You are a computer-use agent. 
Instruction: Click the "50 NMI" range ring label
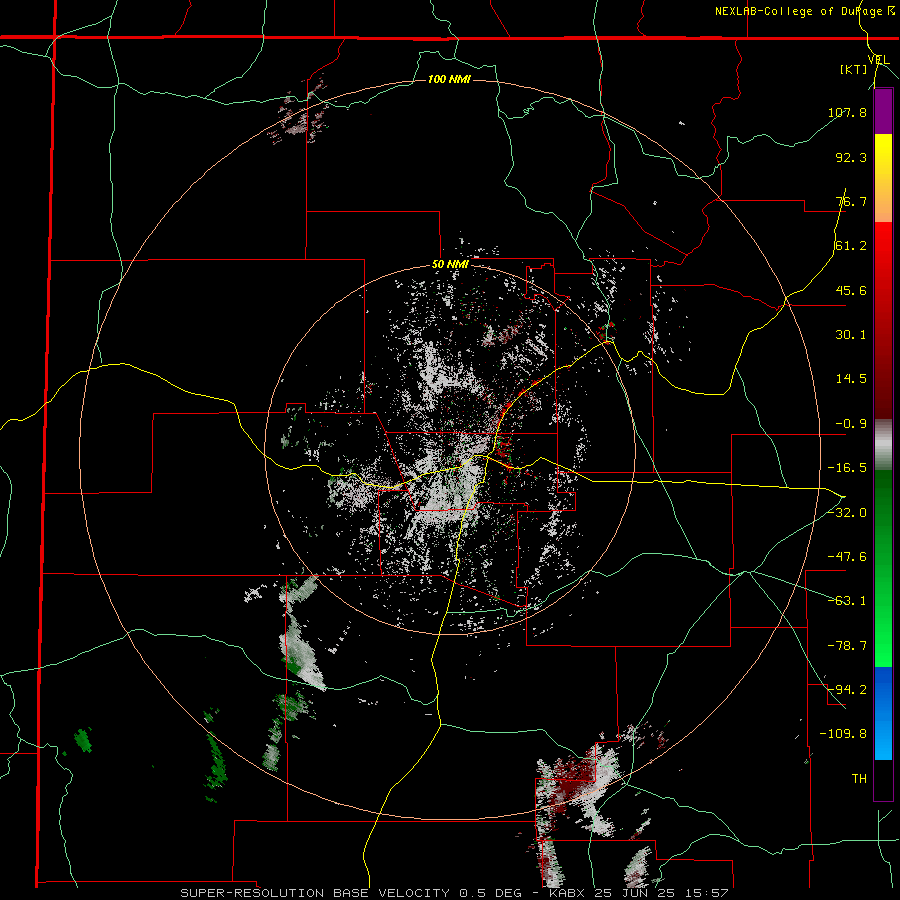coord(450,264)
